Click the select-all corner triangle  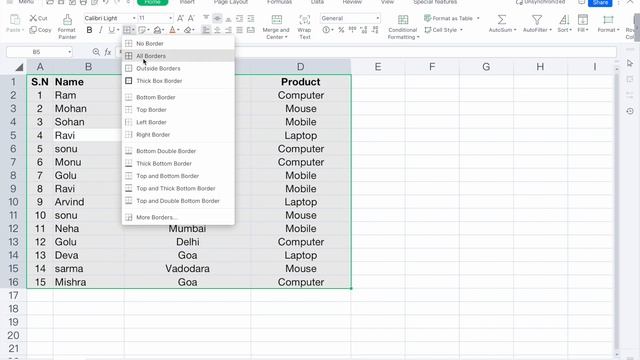19,67
